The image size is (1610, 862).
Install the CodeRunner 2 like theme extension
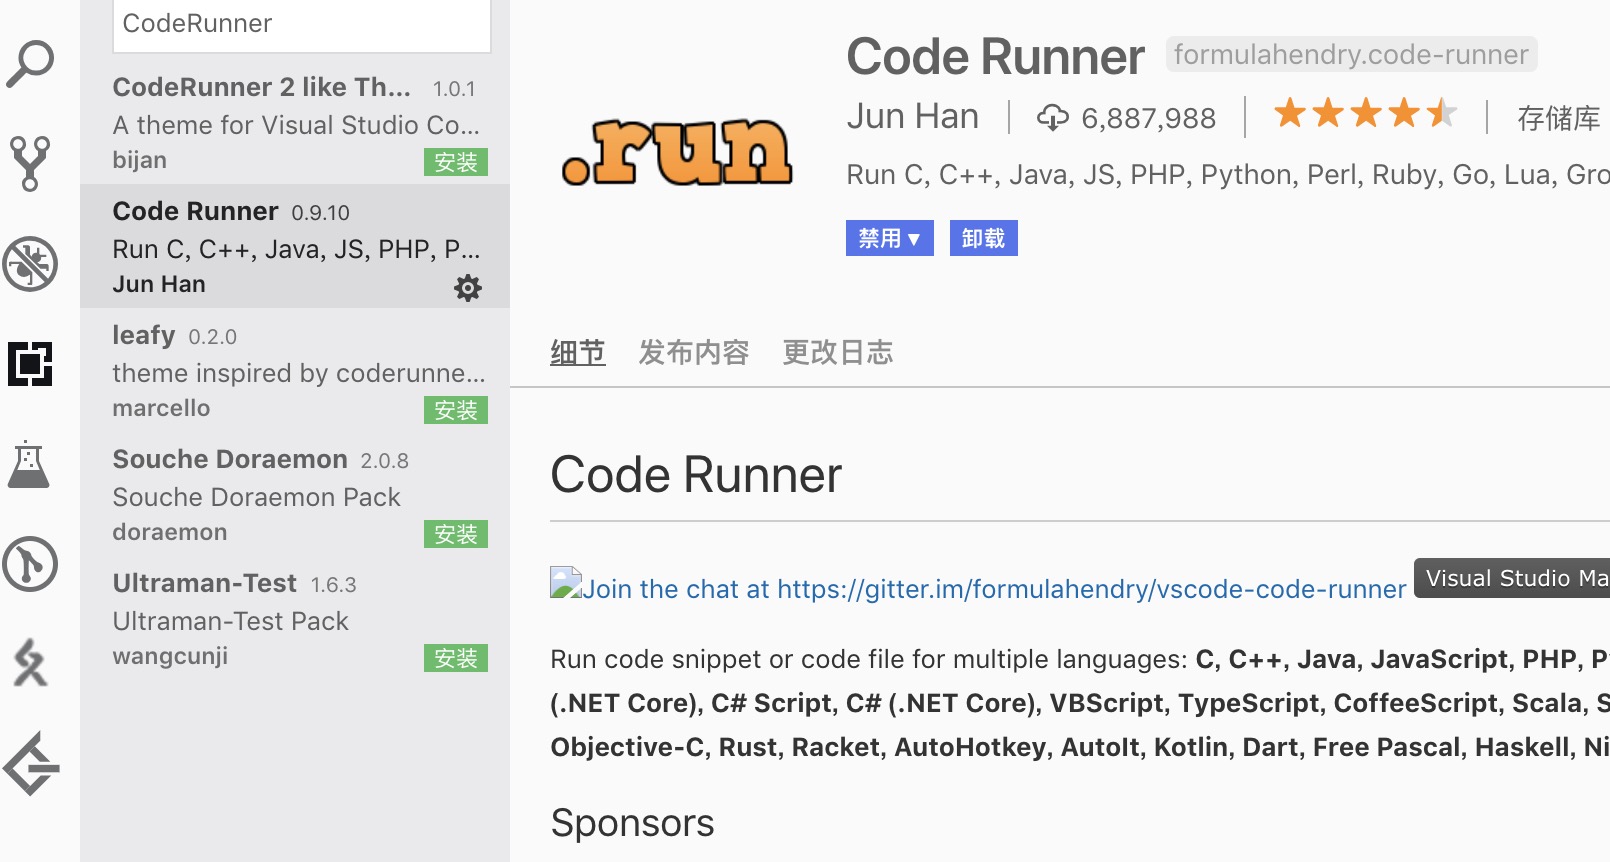coord(456,162)
